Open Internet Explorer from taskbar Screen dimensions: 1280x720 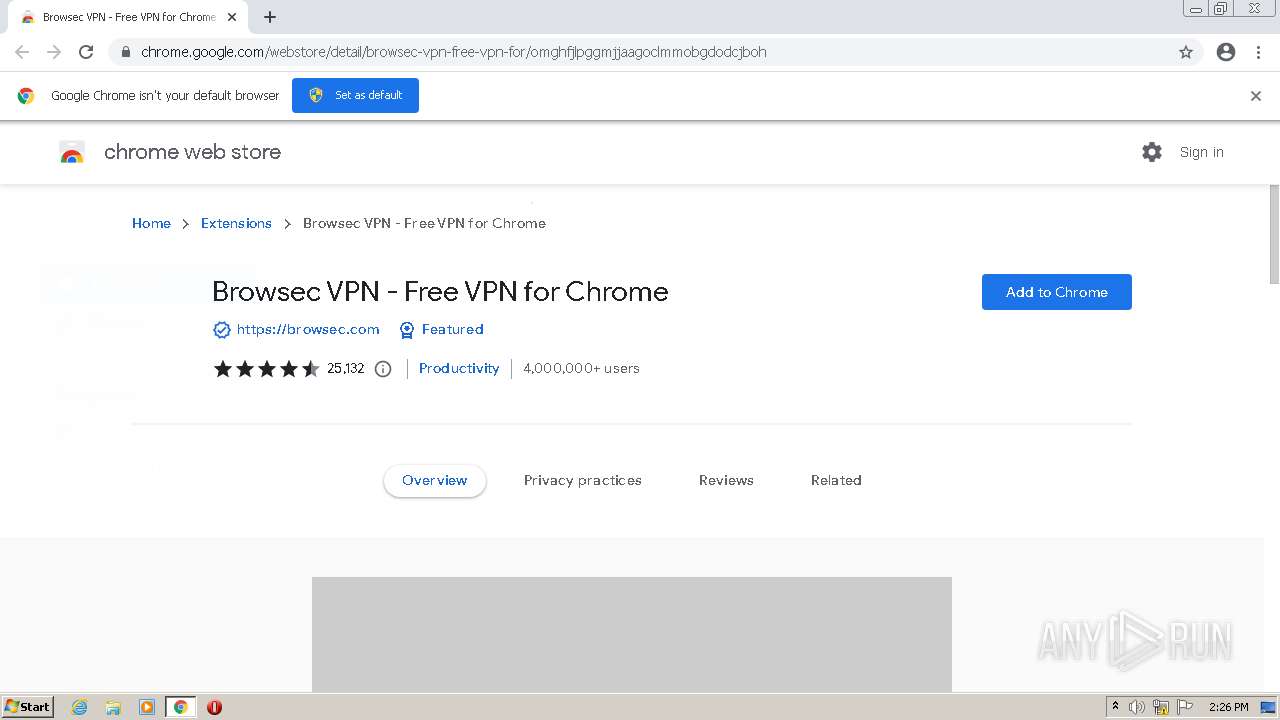79,707
